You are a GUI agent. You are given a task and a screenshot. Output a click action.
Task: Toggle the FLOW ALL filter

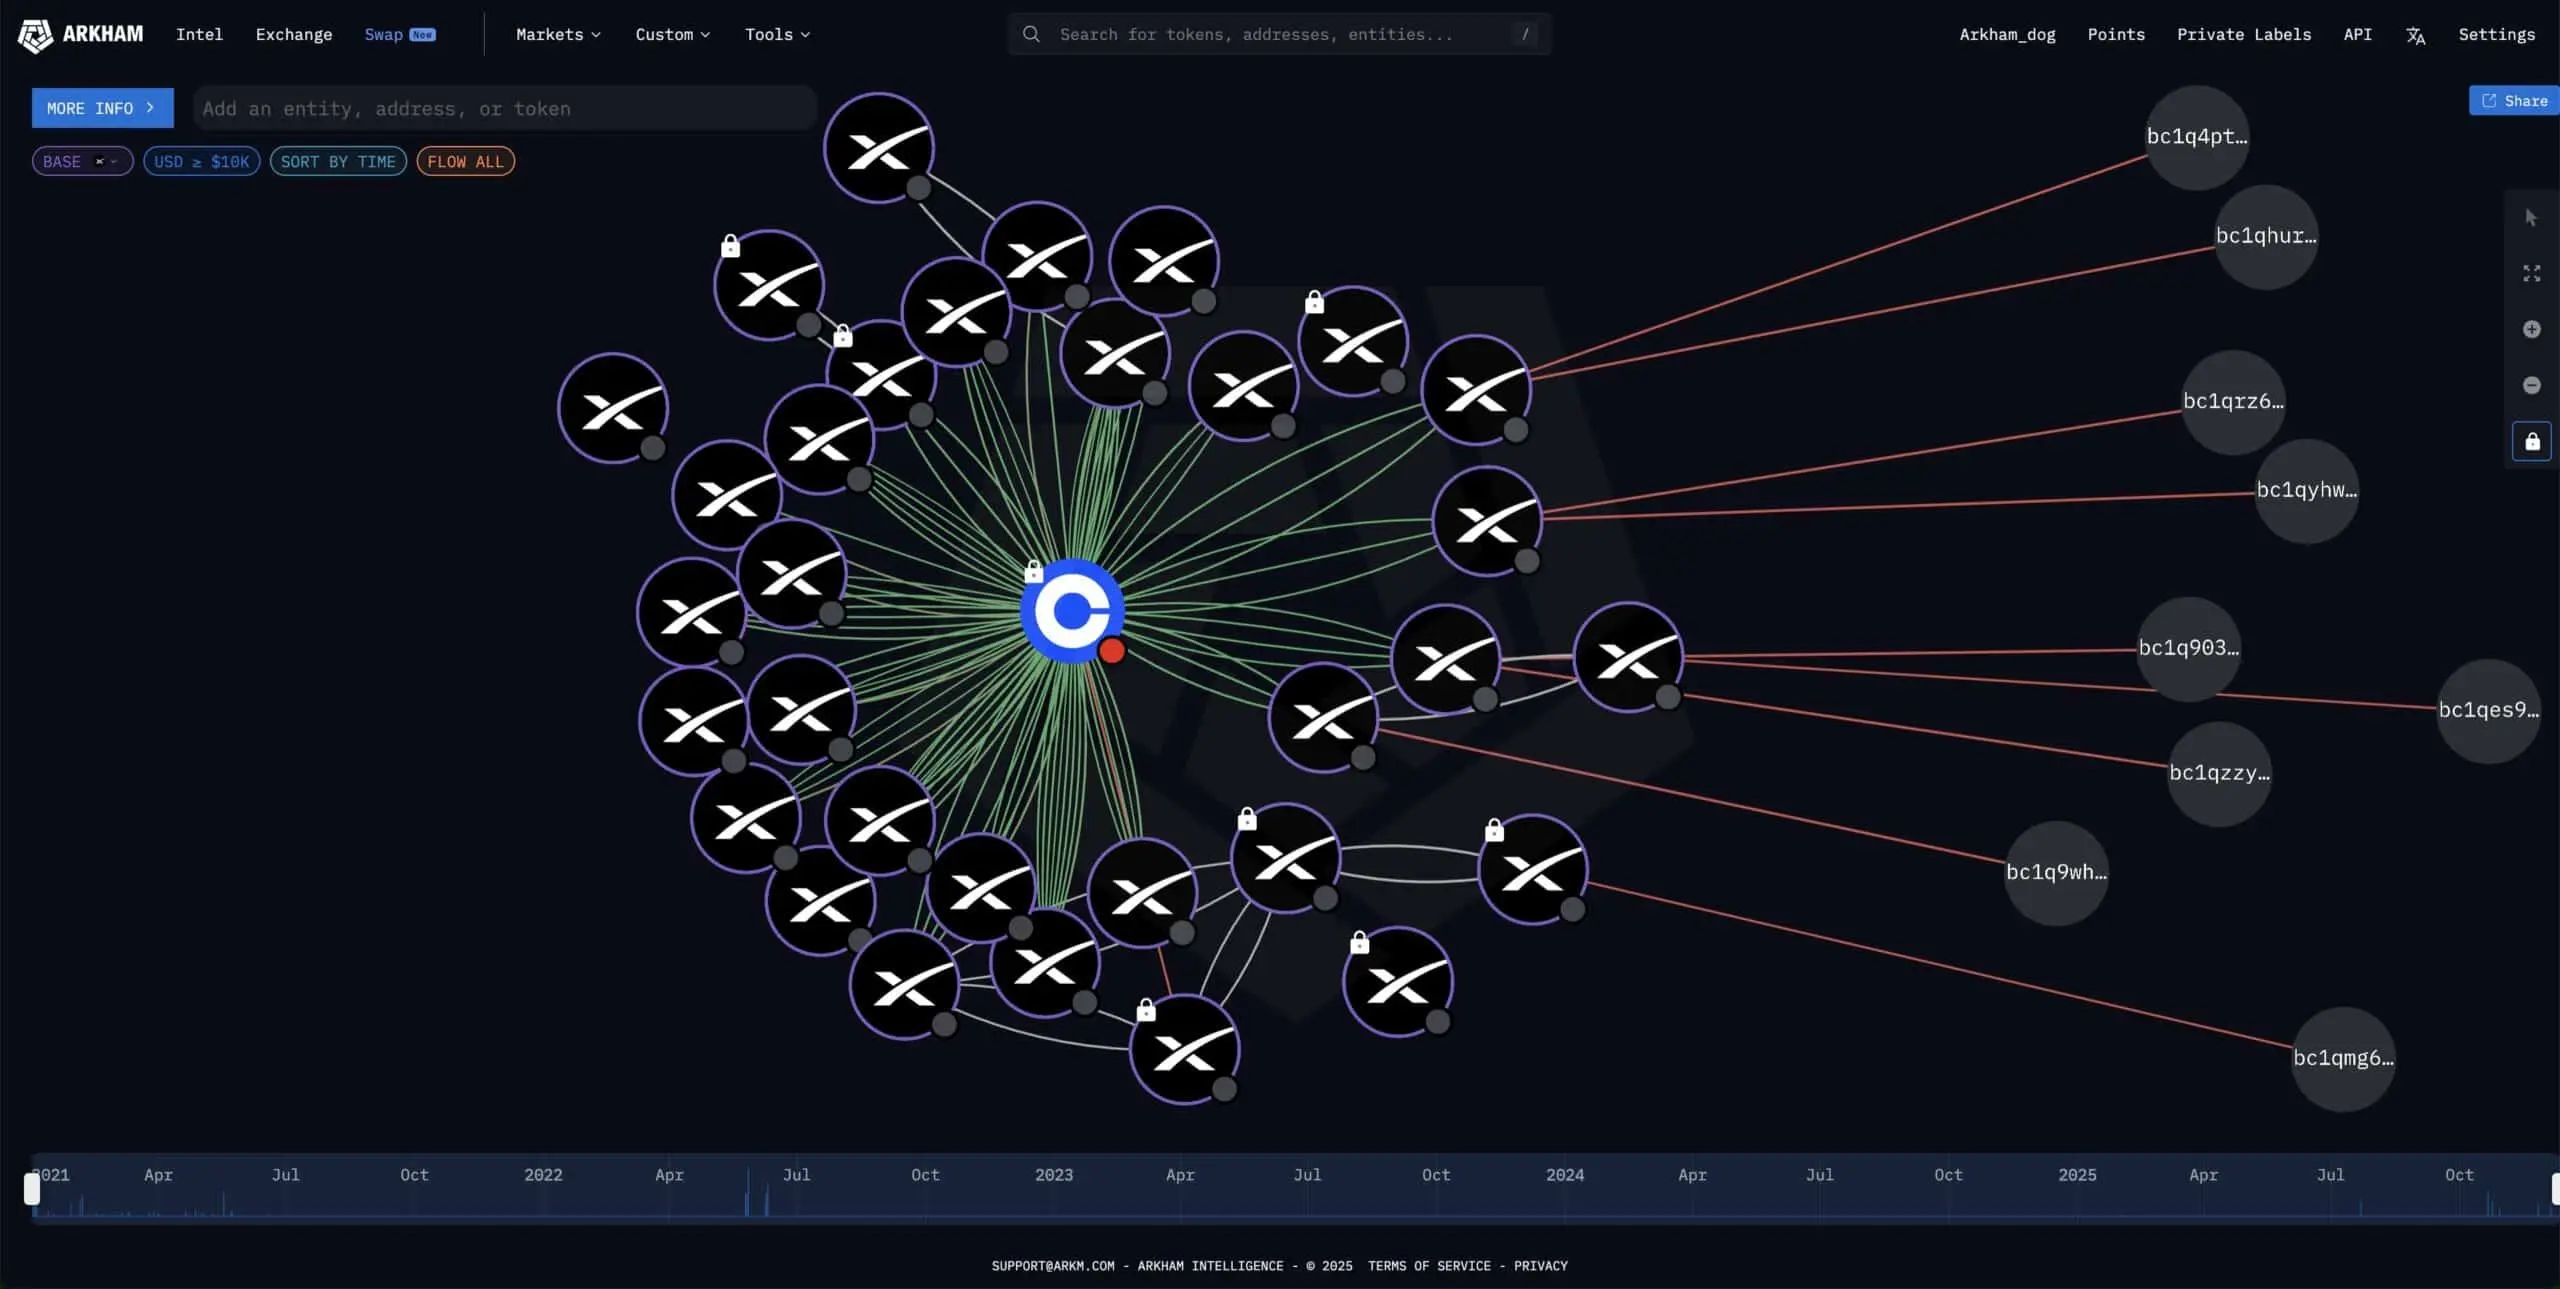tap(465, 161)
